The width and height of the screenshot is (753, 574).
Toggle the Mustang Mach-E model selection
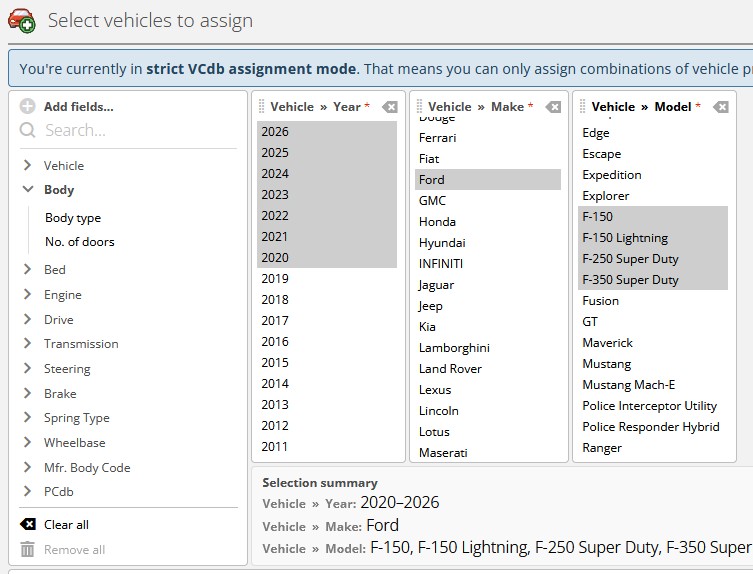[628, 385]
